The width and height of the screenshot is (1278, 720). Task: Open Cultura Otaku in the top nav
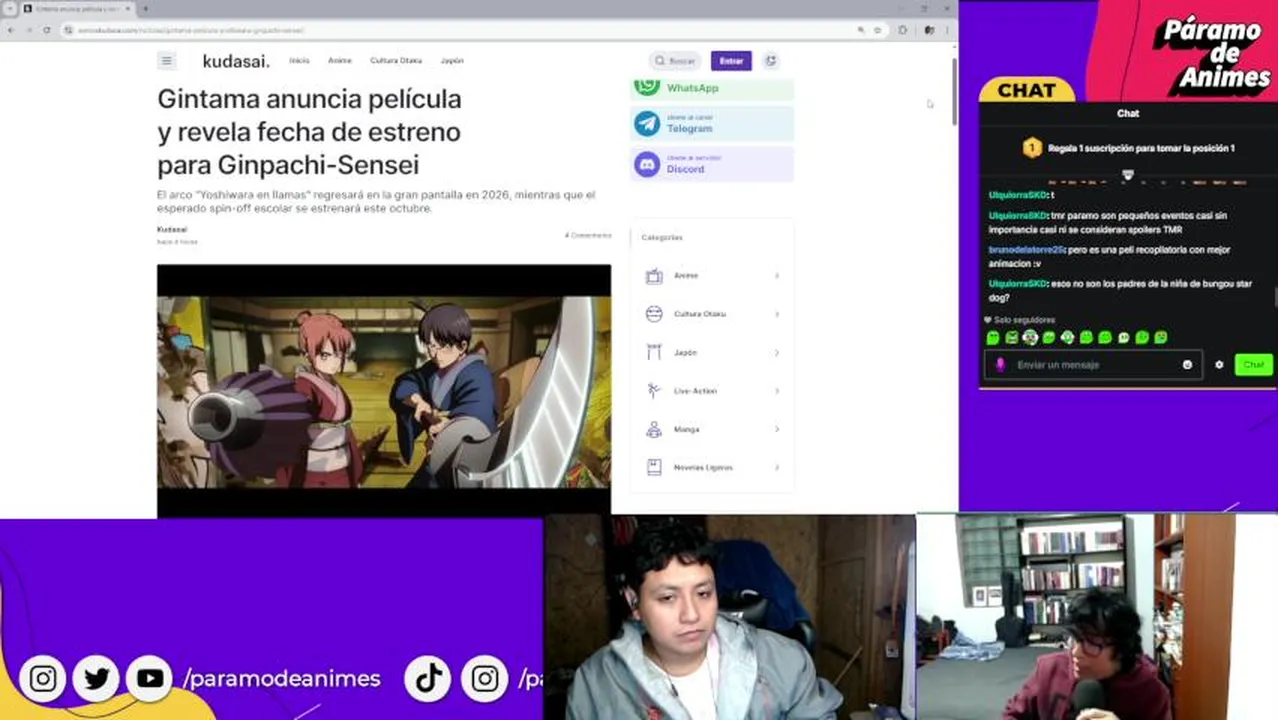[396, 61]
